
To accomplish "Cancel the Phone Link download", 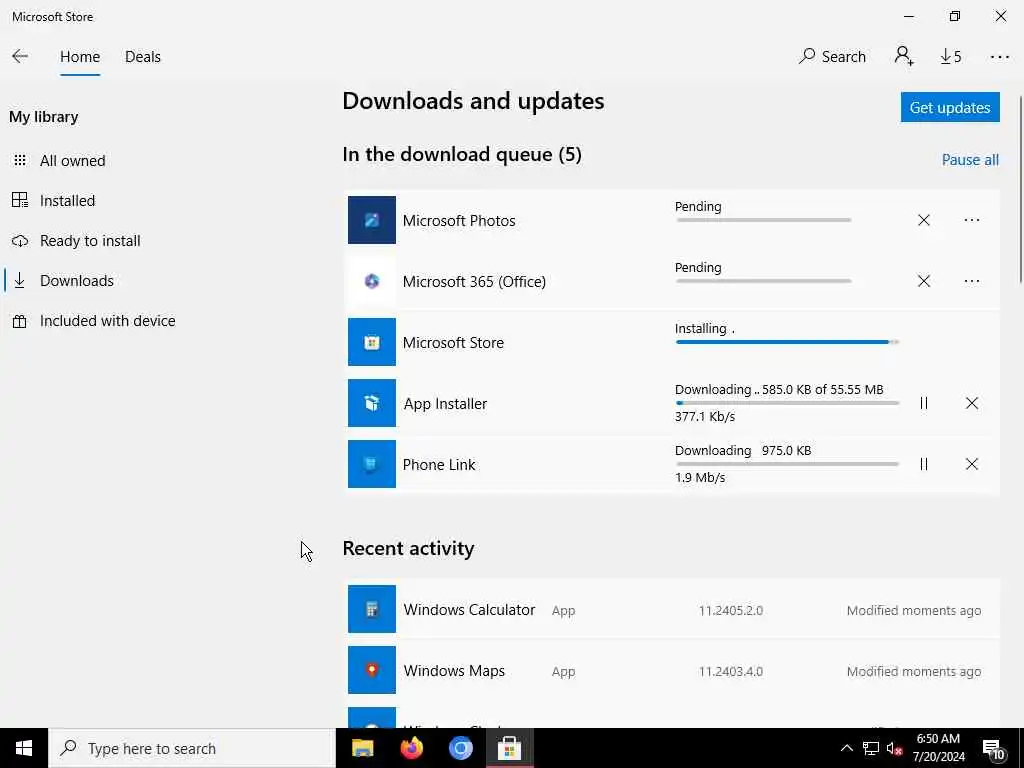I will click(972, 464).
